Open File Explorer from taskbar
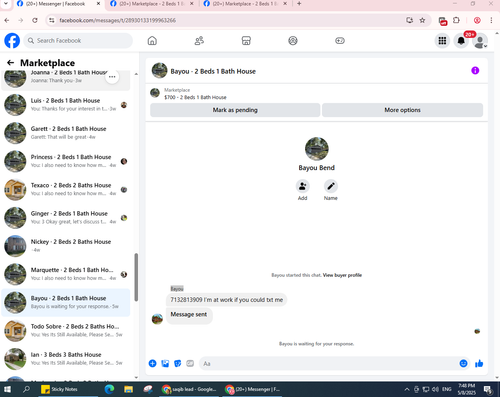The image size is (500, 397). click(129, 389)
